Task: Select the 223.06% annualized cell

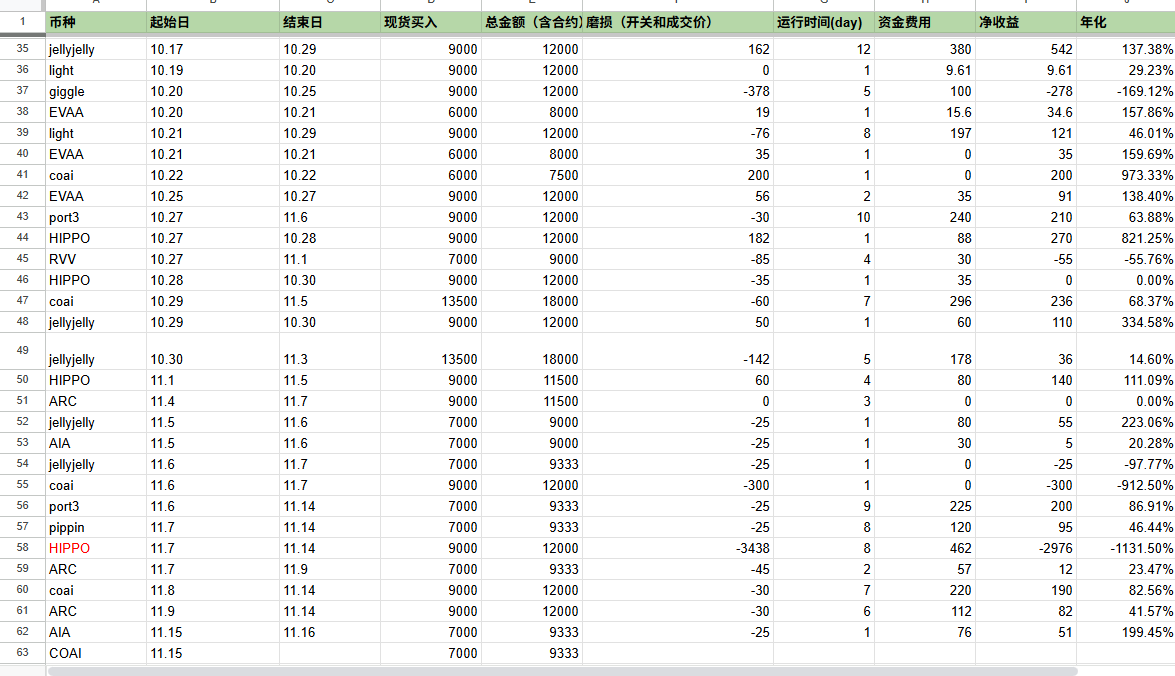Action: (1126, 422)
